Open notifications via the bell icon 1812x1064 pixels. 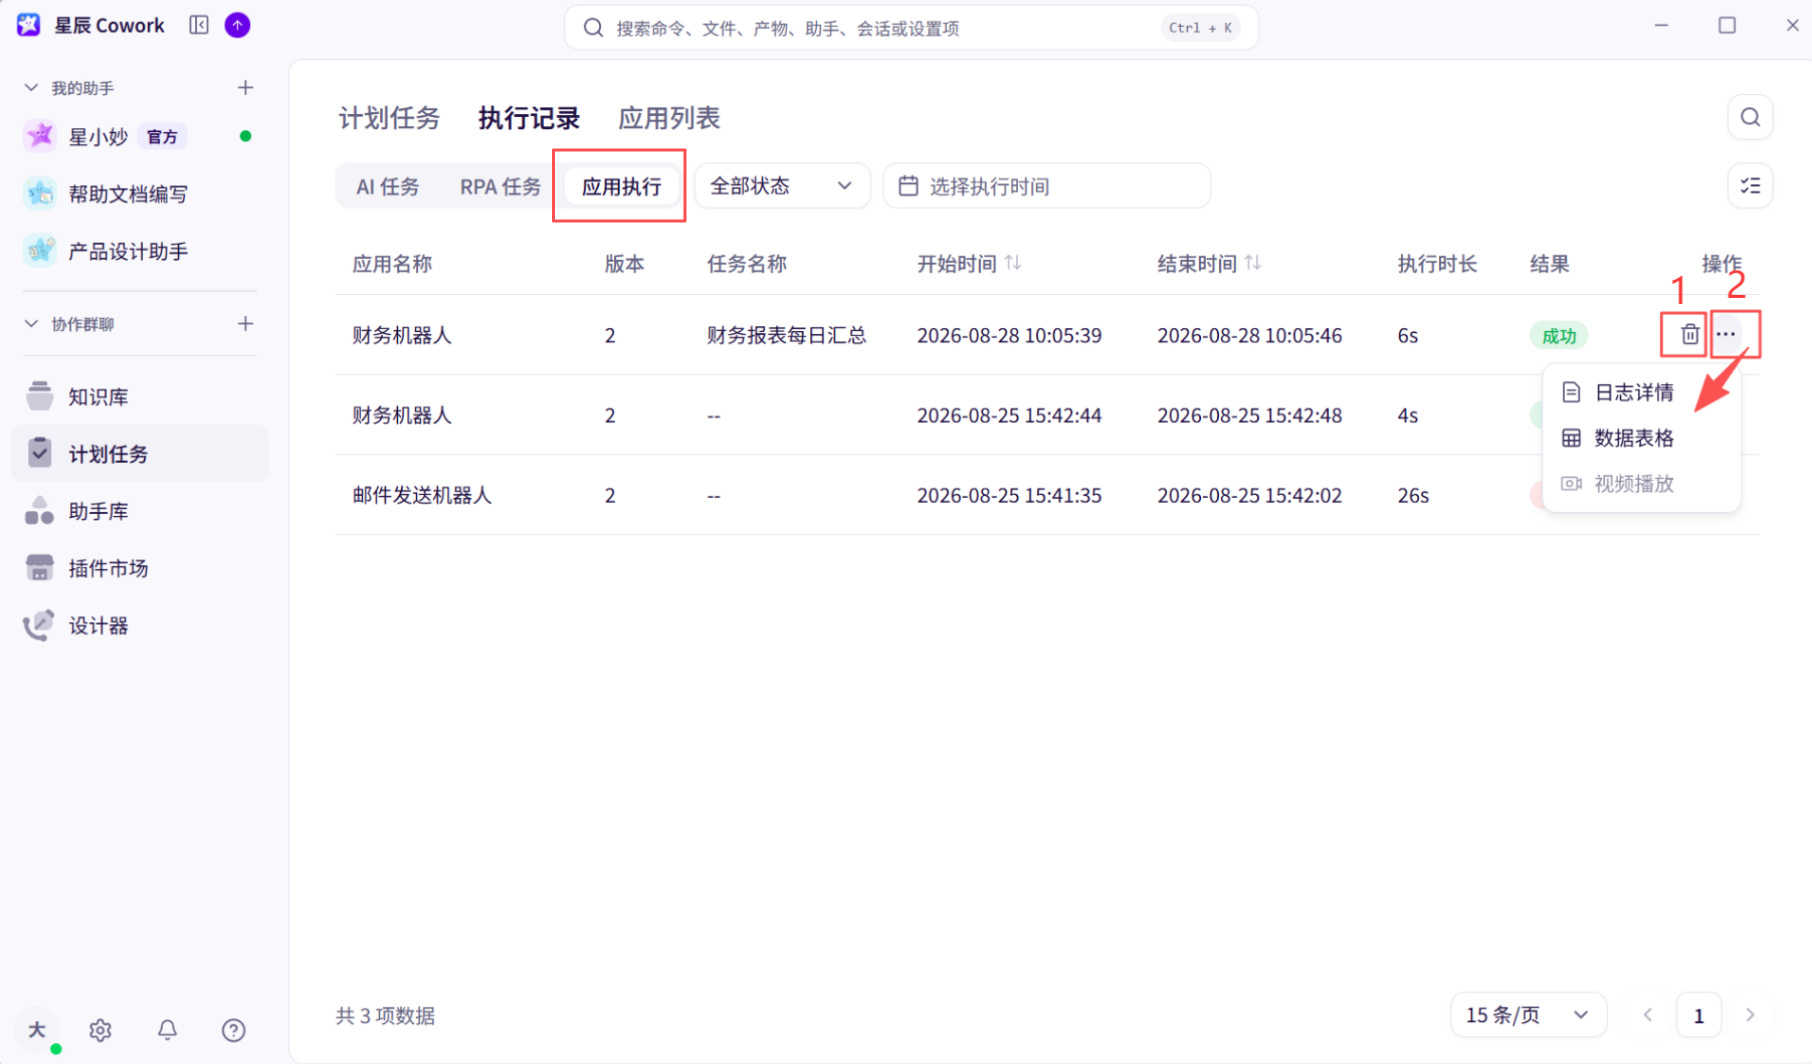[167, 1030]
